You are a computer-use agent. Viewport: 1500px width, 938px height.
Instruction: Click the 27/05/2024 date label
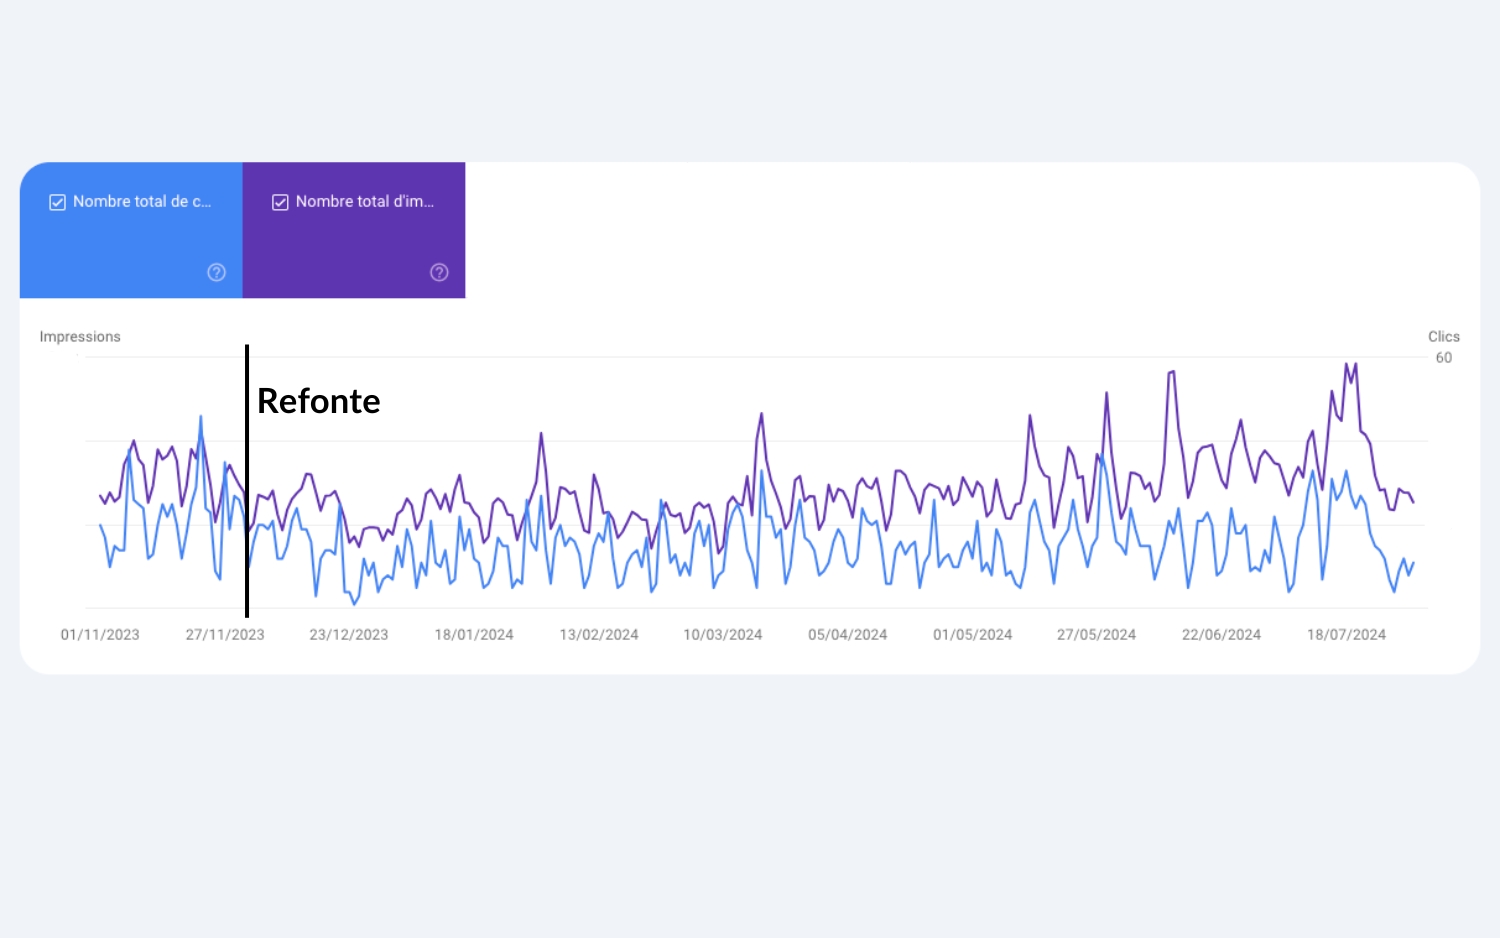(1097, 635)
